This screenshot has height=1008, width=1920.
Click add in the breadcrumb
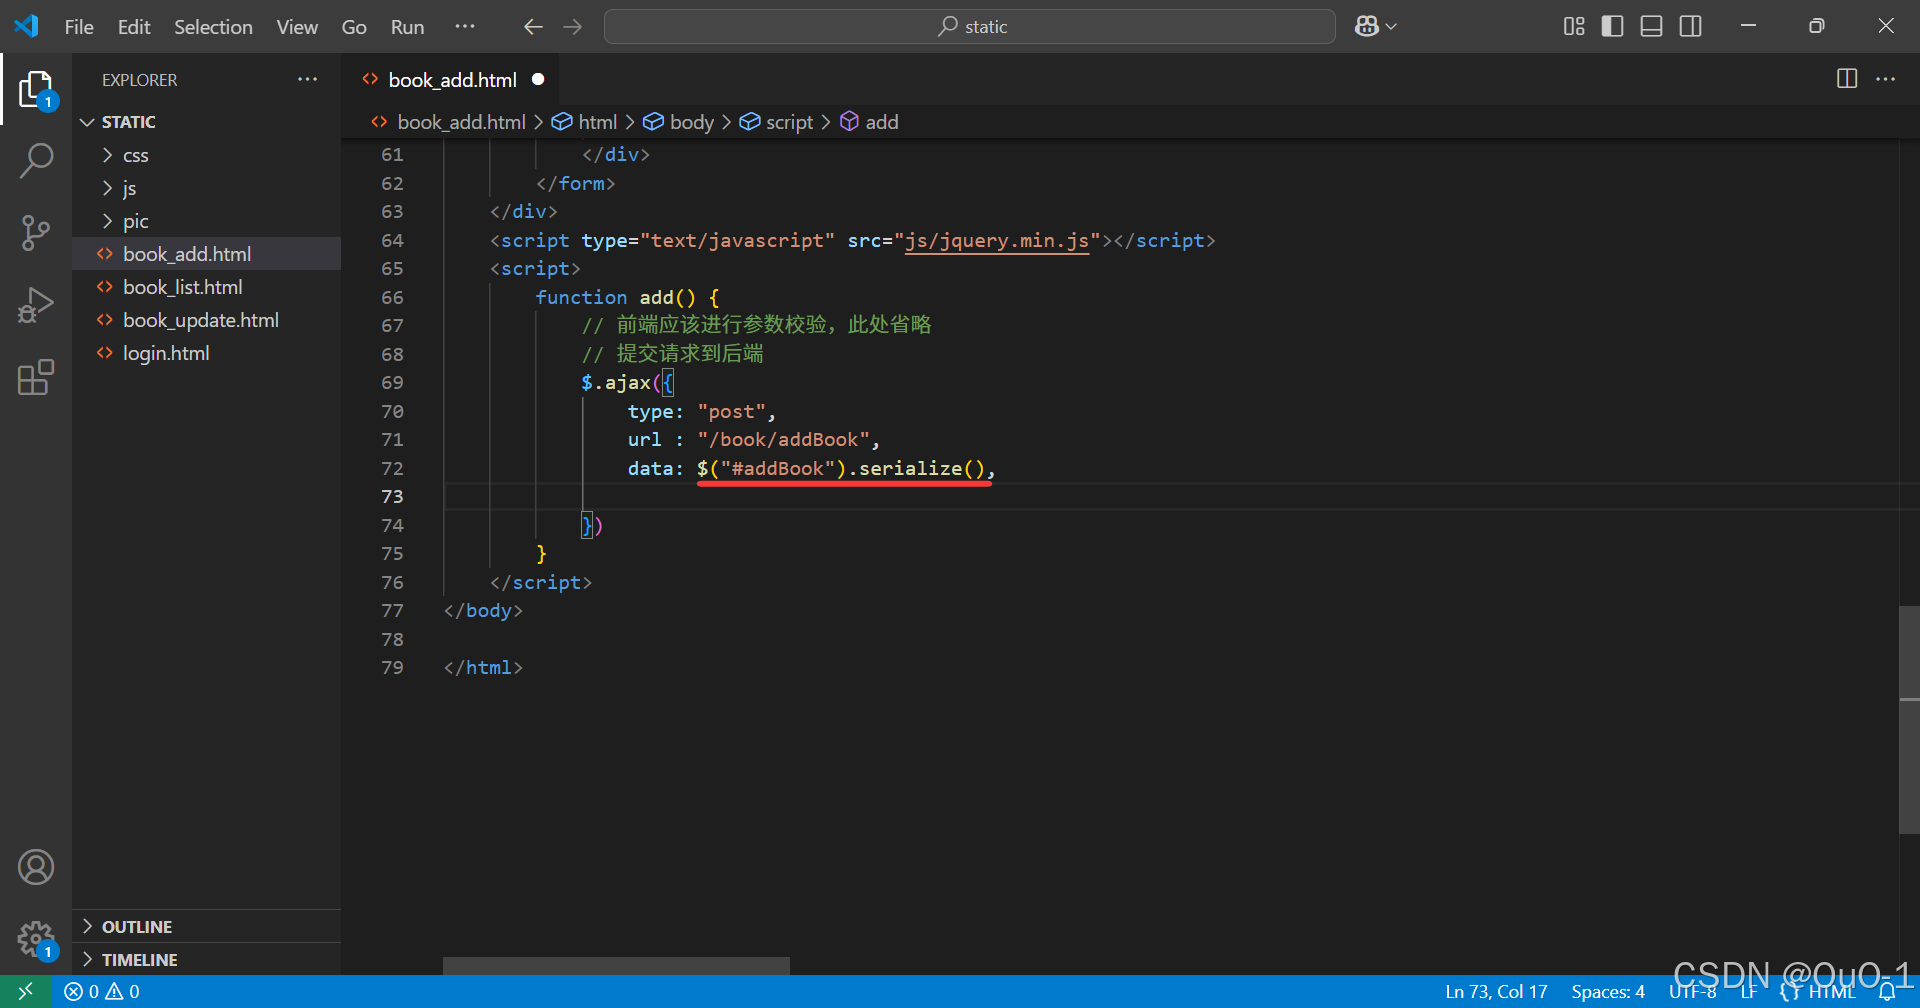(x=881, y=122)
